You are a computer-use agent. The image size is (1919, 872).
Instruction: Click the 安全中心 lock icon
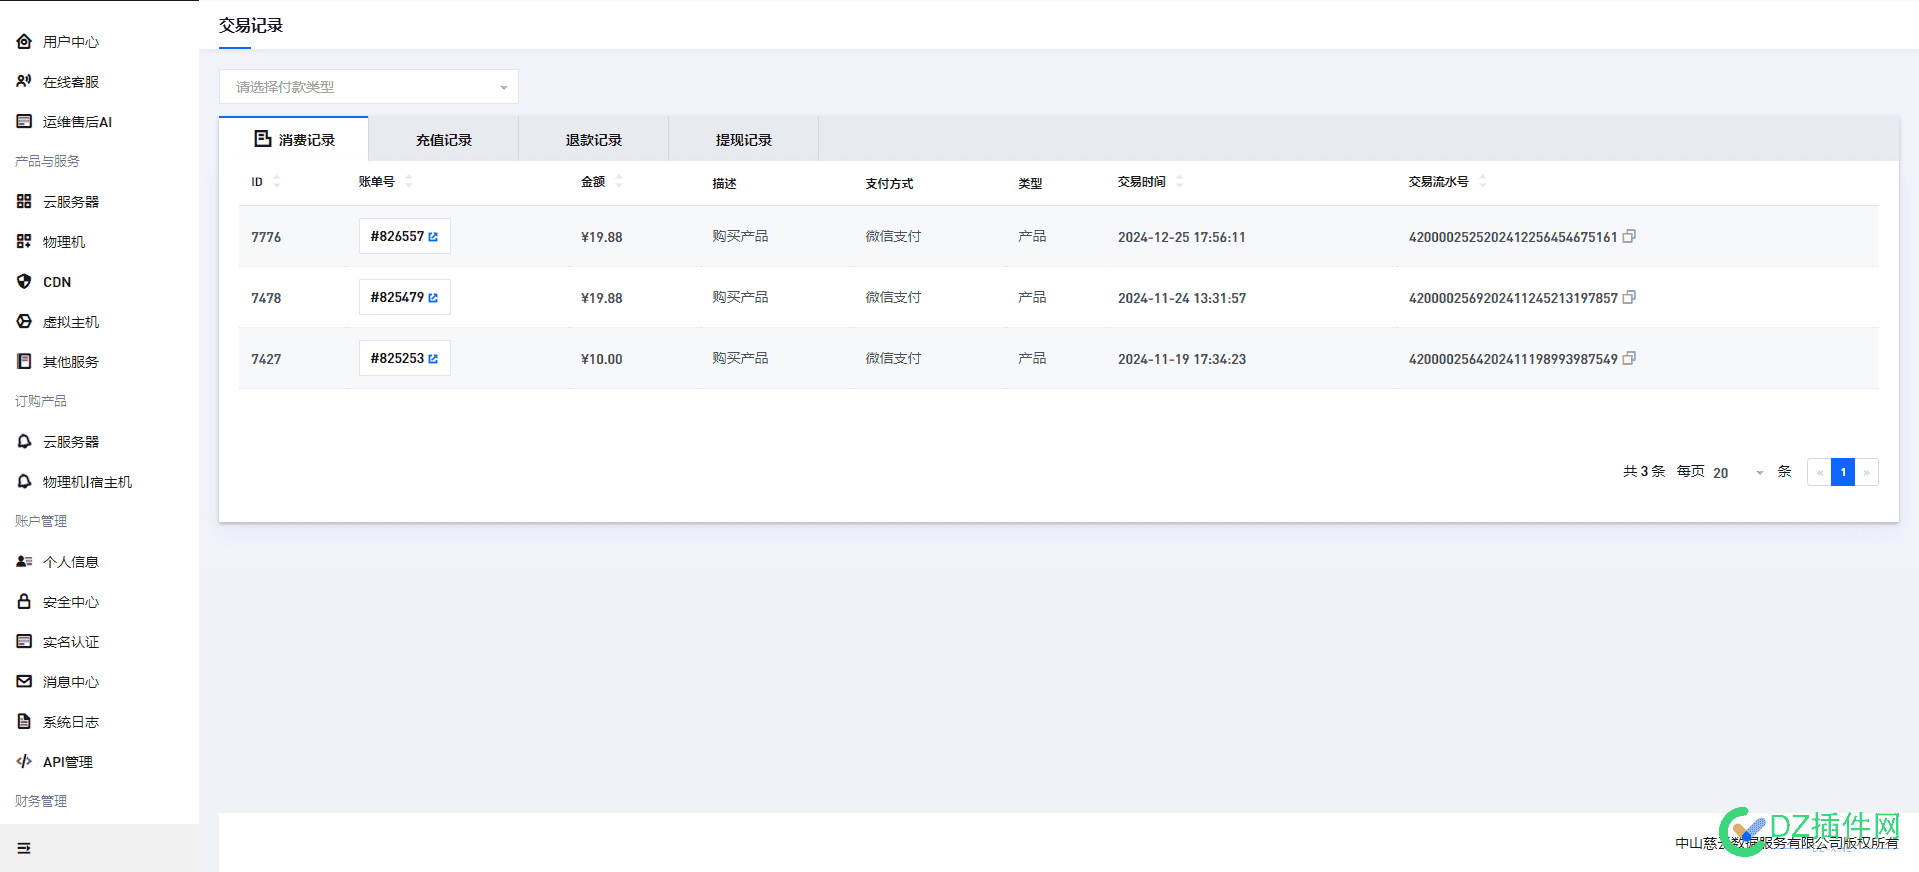tap(24, 601)
